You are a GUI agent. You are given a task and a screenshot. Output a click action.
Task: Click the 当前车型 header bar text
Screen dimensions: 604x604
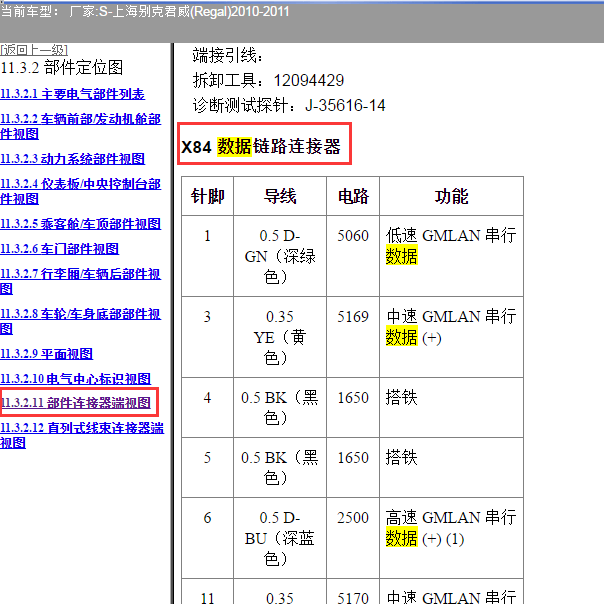click(145, 12)
